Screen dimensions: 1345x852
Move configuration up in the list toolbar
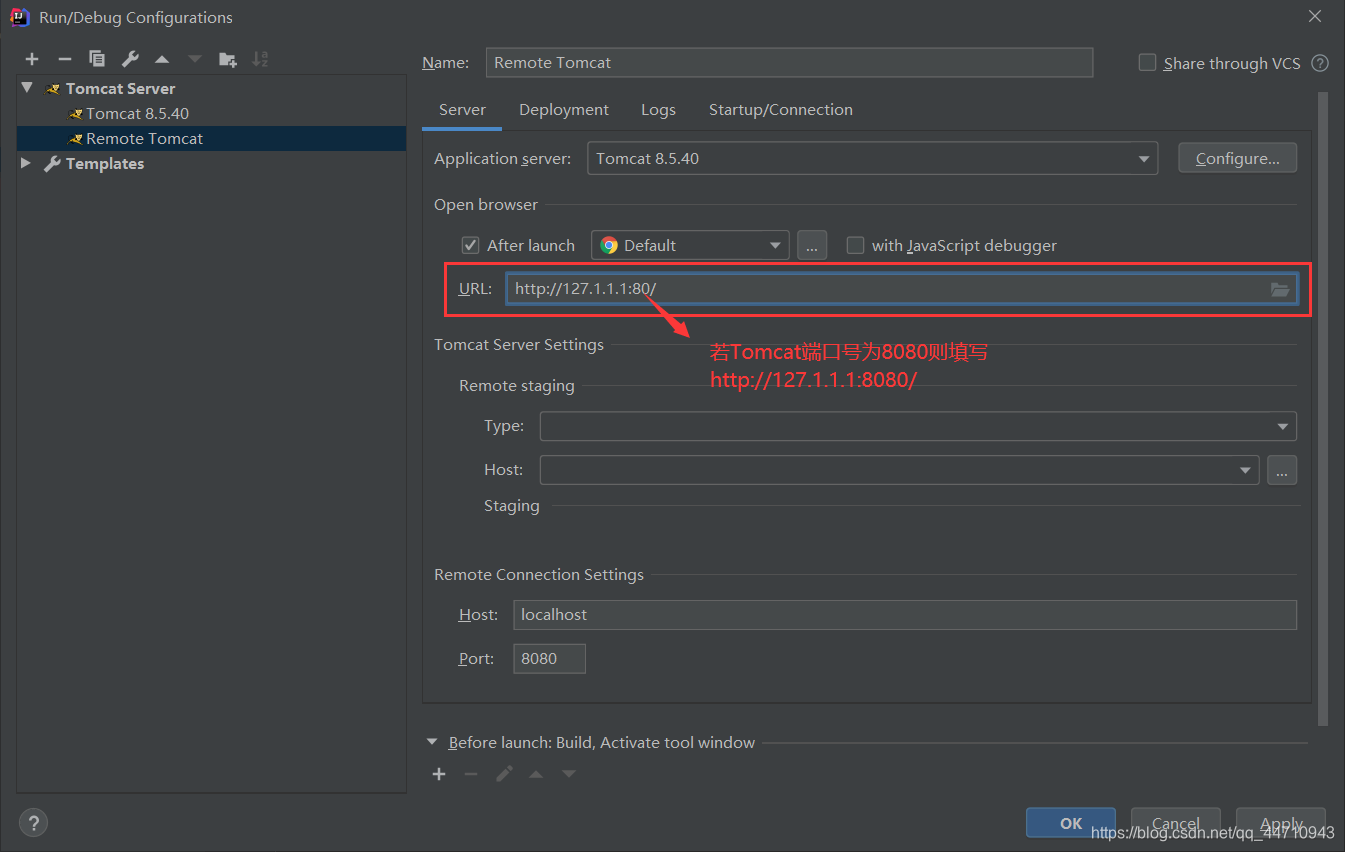click(162, 59)
